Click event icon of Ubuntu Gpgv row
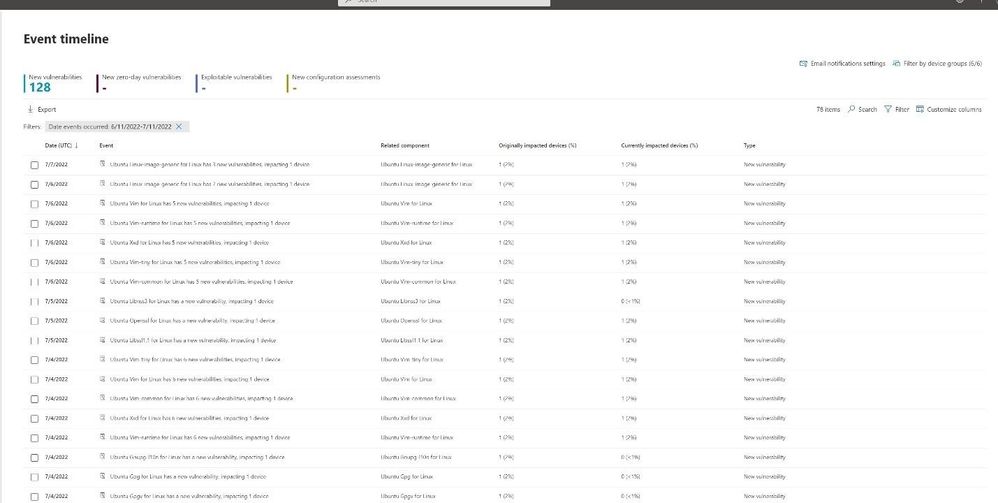This screenshot has width=998, height=503. [x=102, y=495]
